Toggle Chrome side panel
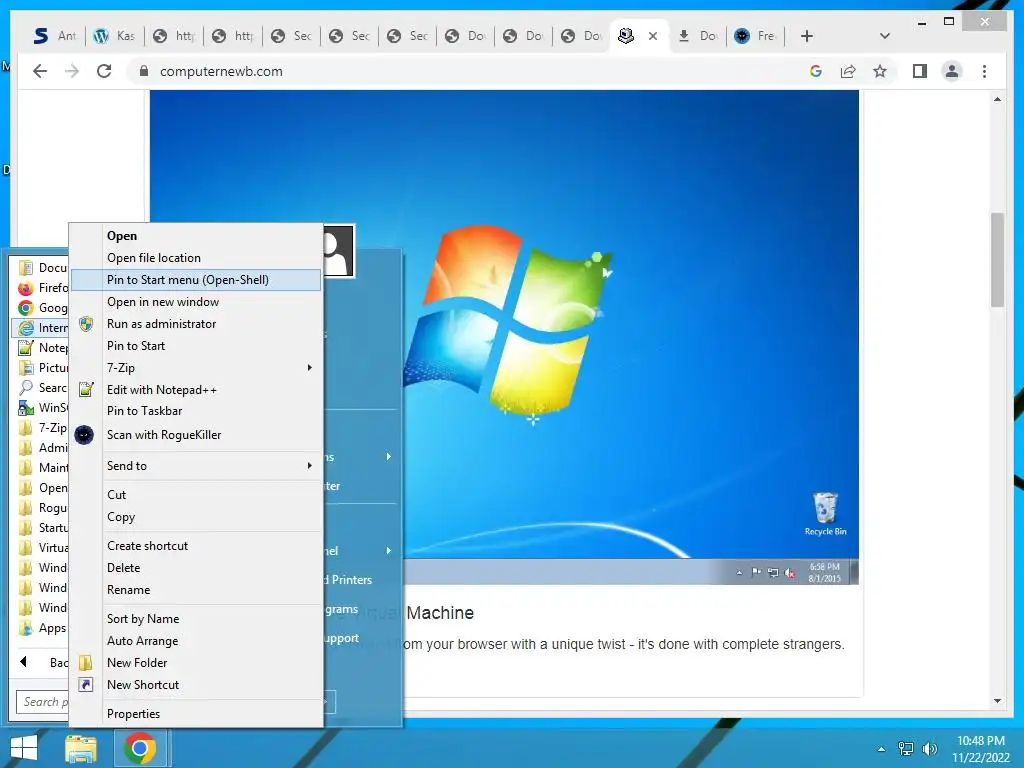Screen dimensions: 1024x768 pyautogui.click(x=920, y=71)
